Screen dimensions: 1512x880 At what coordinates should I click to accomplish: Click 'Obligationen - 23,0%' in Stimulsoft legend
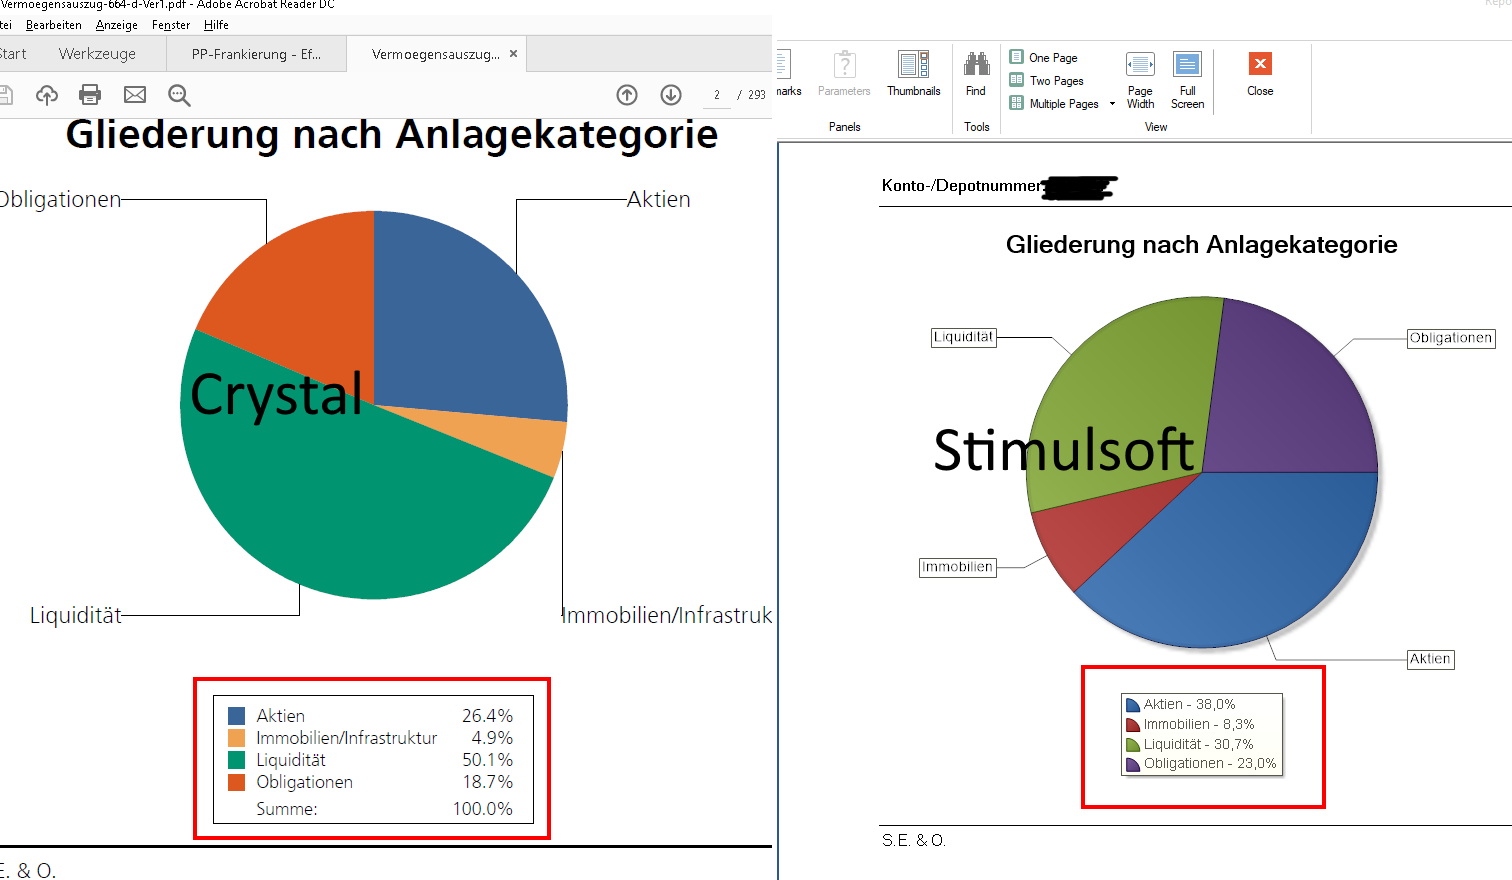click(x=1210, y=763)
